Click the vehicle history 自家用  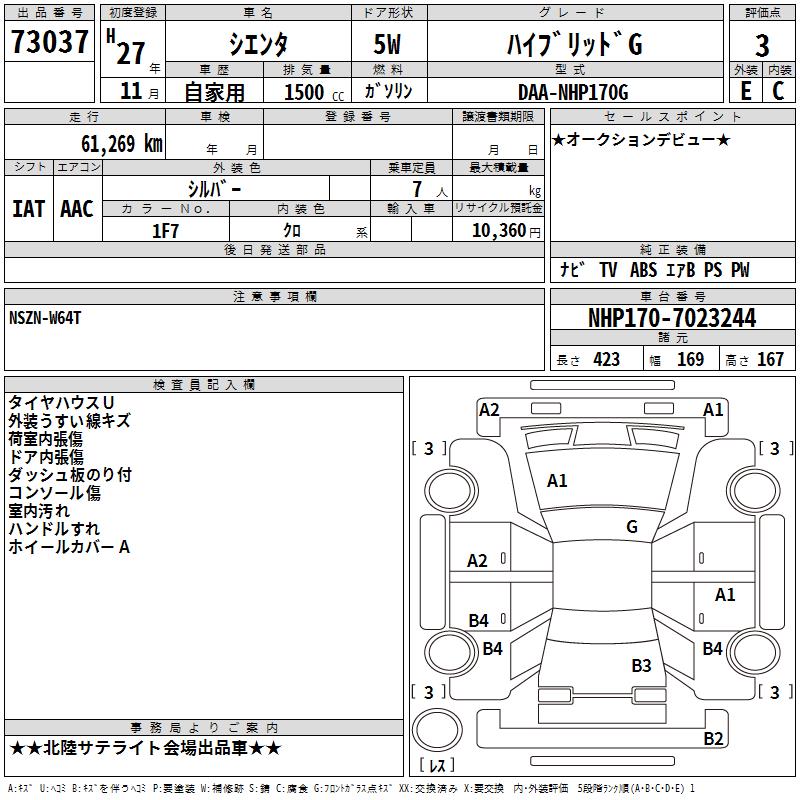214,92
